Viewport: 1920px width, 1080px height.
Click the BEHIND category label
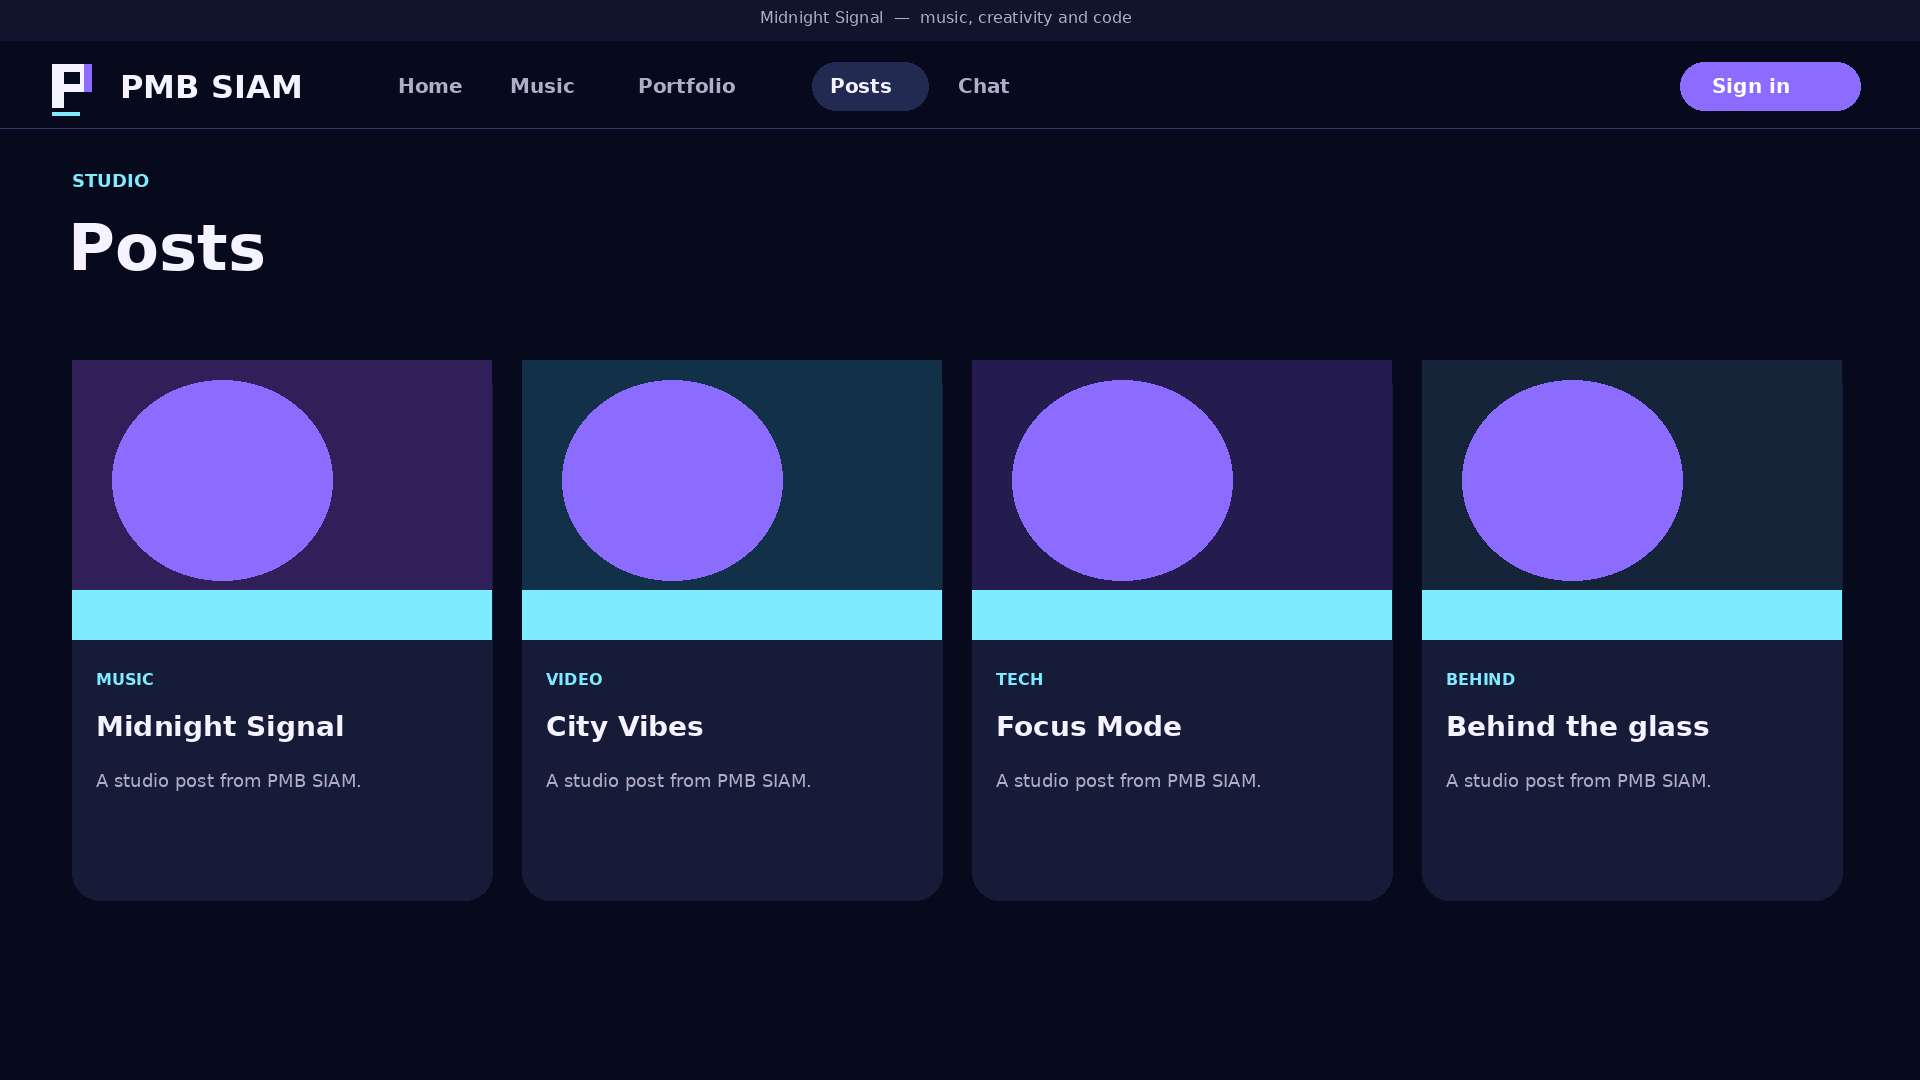click(x=1480, y=679)
